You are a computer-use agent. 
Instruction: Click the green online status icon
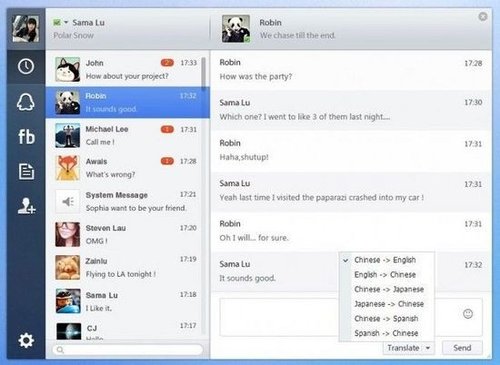57,22
